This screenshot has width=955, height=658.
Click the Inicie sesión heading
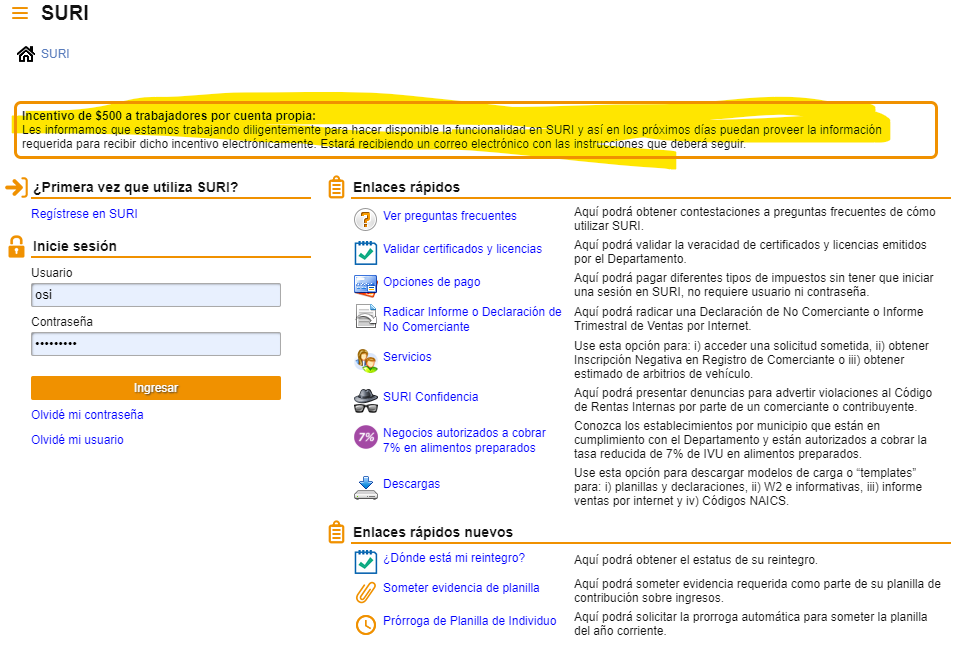click(74, 246)
